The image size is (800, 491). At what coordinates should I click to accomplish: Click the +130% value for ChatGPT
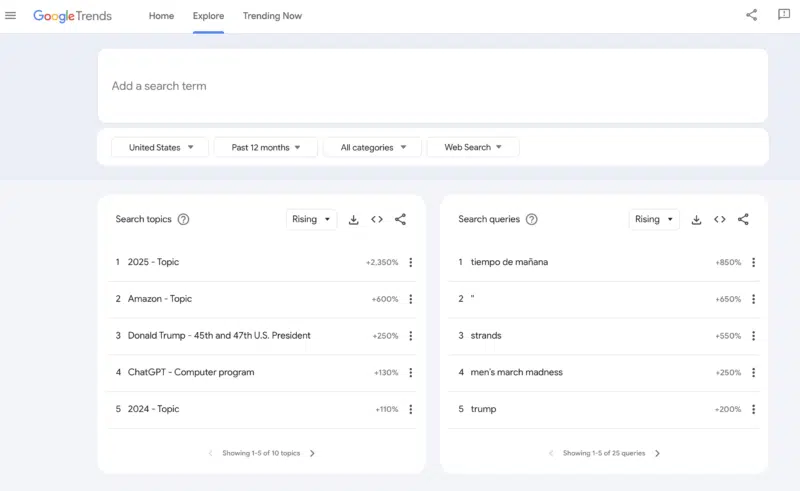click(x=386, y=373)
